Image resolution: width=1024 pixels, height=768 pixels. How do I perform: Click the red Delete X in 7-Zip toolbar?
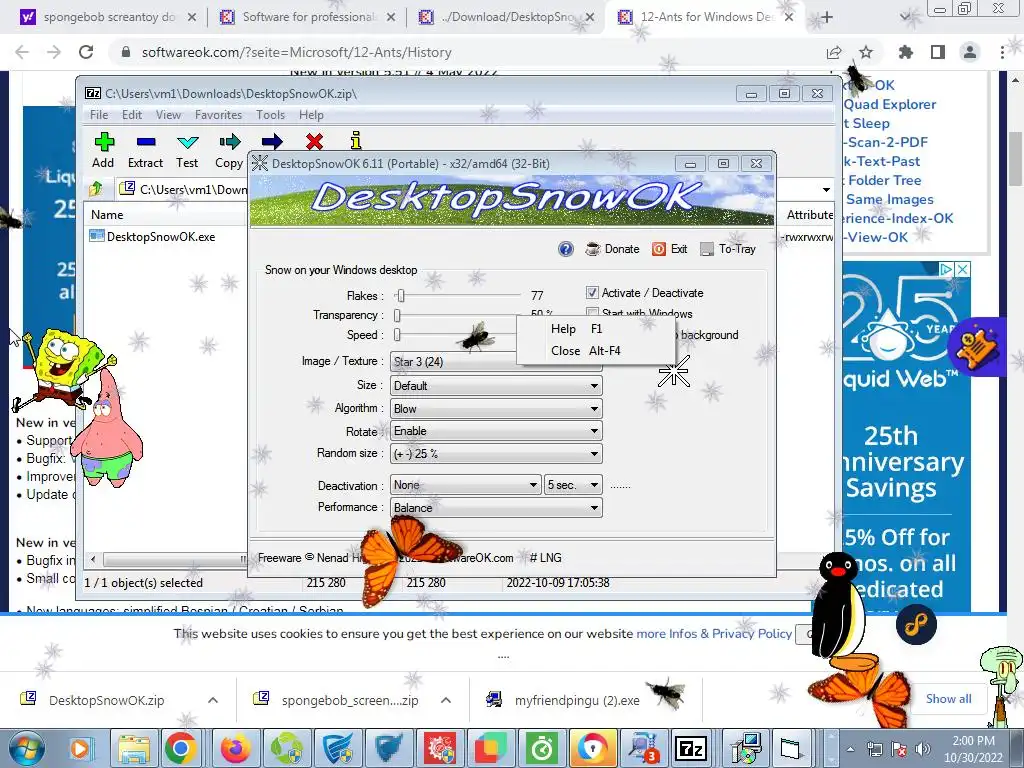(x=314, y=141)
